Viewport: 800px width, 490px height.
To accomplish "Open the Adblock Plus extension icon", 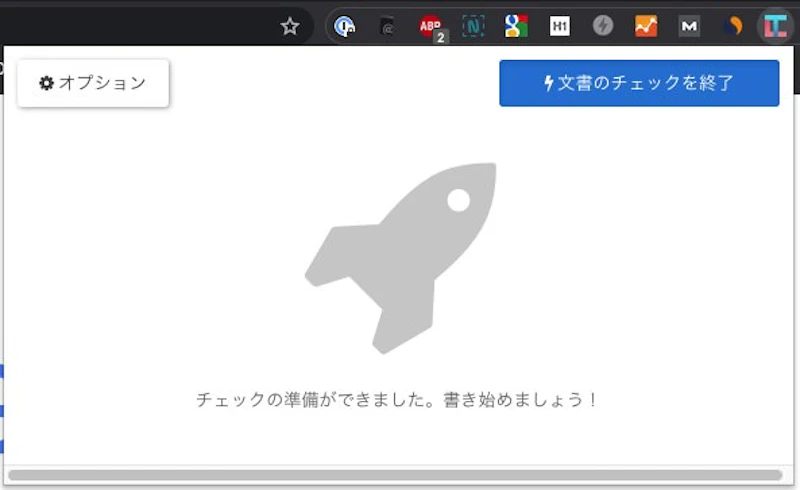I will coord(432,28).
